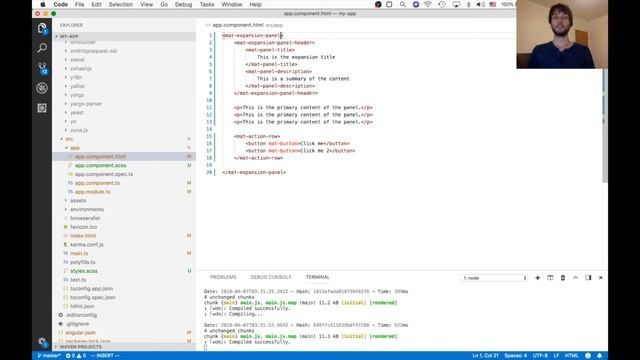Click the AirPlay display icon in menu bar

[456, 4]
